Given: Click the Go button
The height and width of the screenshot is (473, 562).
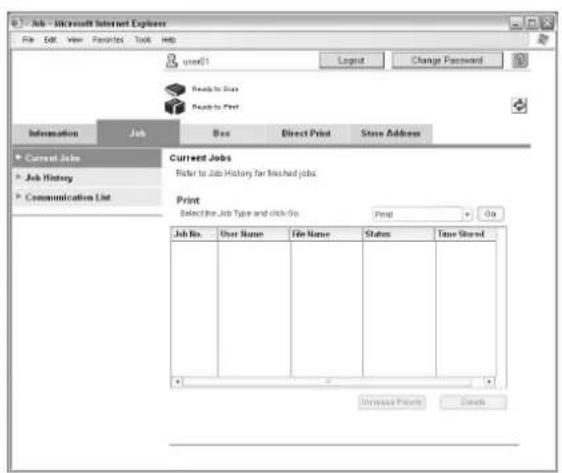Looking at the screenshot, I should click(x=490, y=214).
